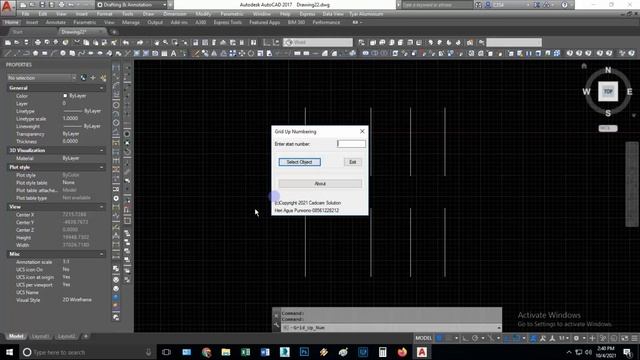This screenshot has width=640, height=360.
Task: Open Windows Task View button
Action: pos(166,352)
